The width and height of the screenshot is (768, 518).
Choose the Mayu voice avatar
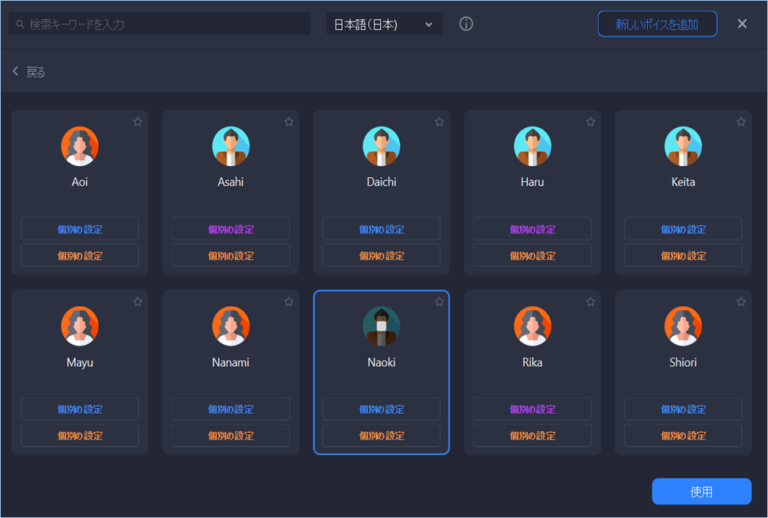[80, 326]
